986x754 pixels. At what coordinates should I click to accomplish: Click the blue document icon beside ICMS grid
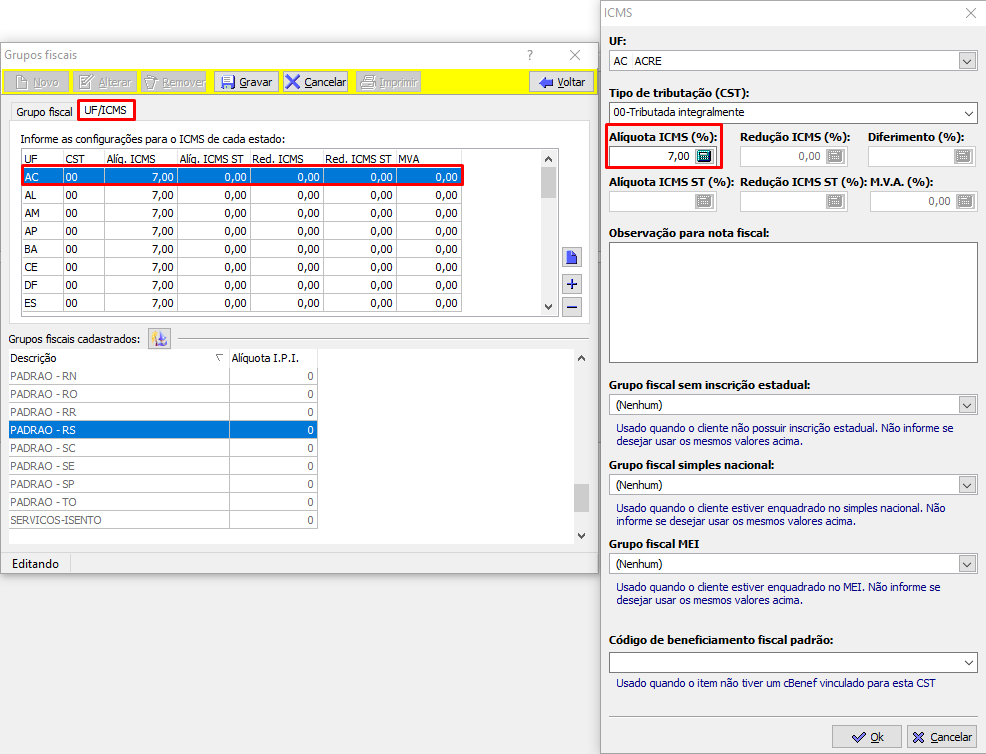[x=572, y=257]
